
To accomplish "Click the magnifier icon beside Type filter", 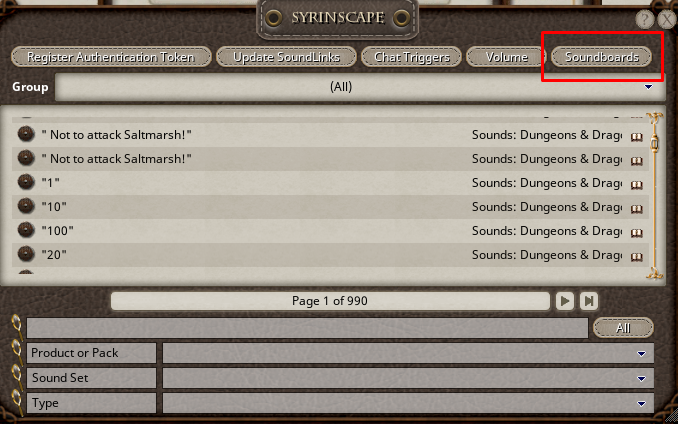I will (x=17, y=402).
